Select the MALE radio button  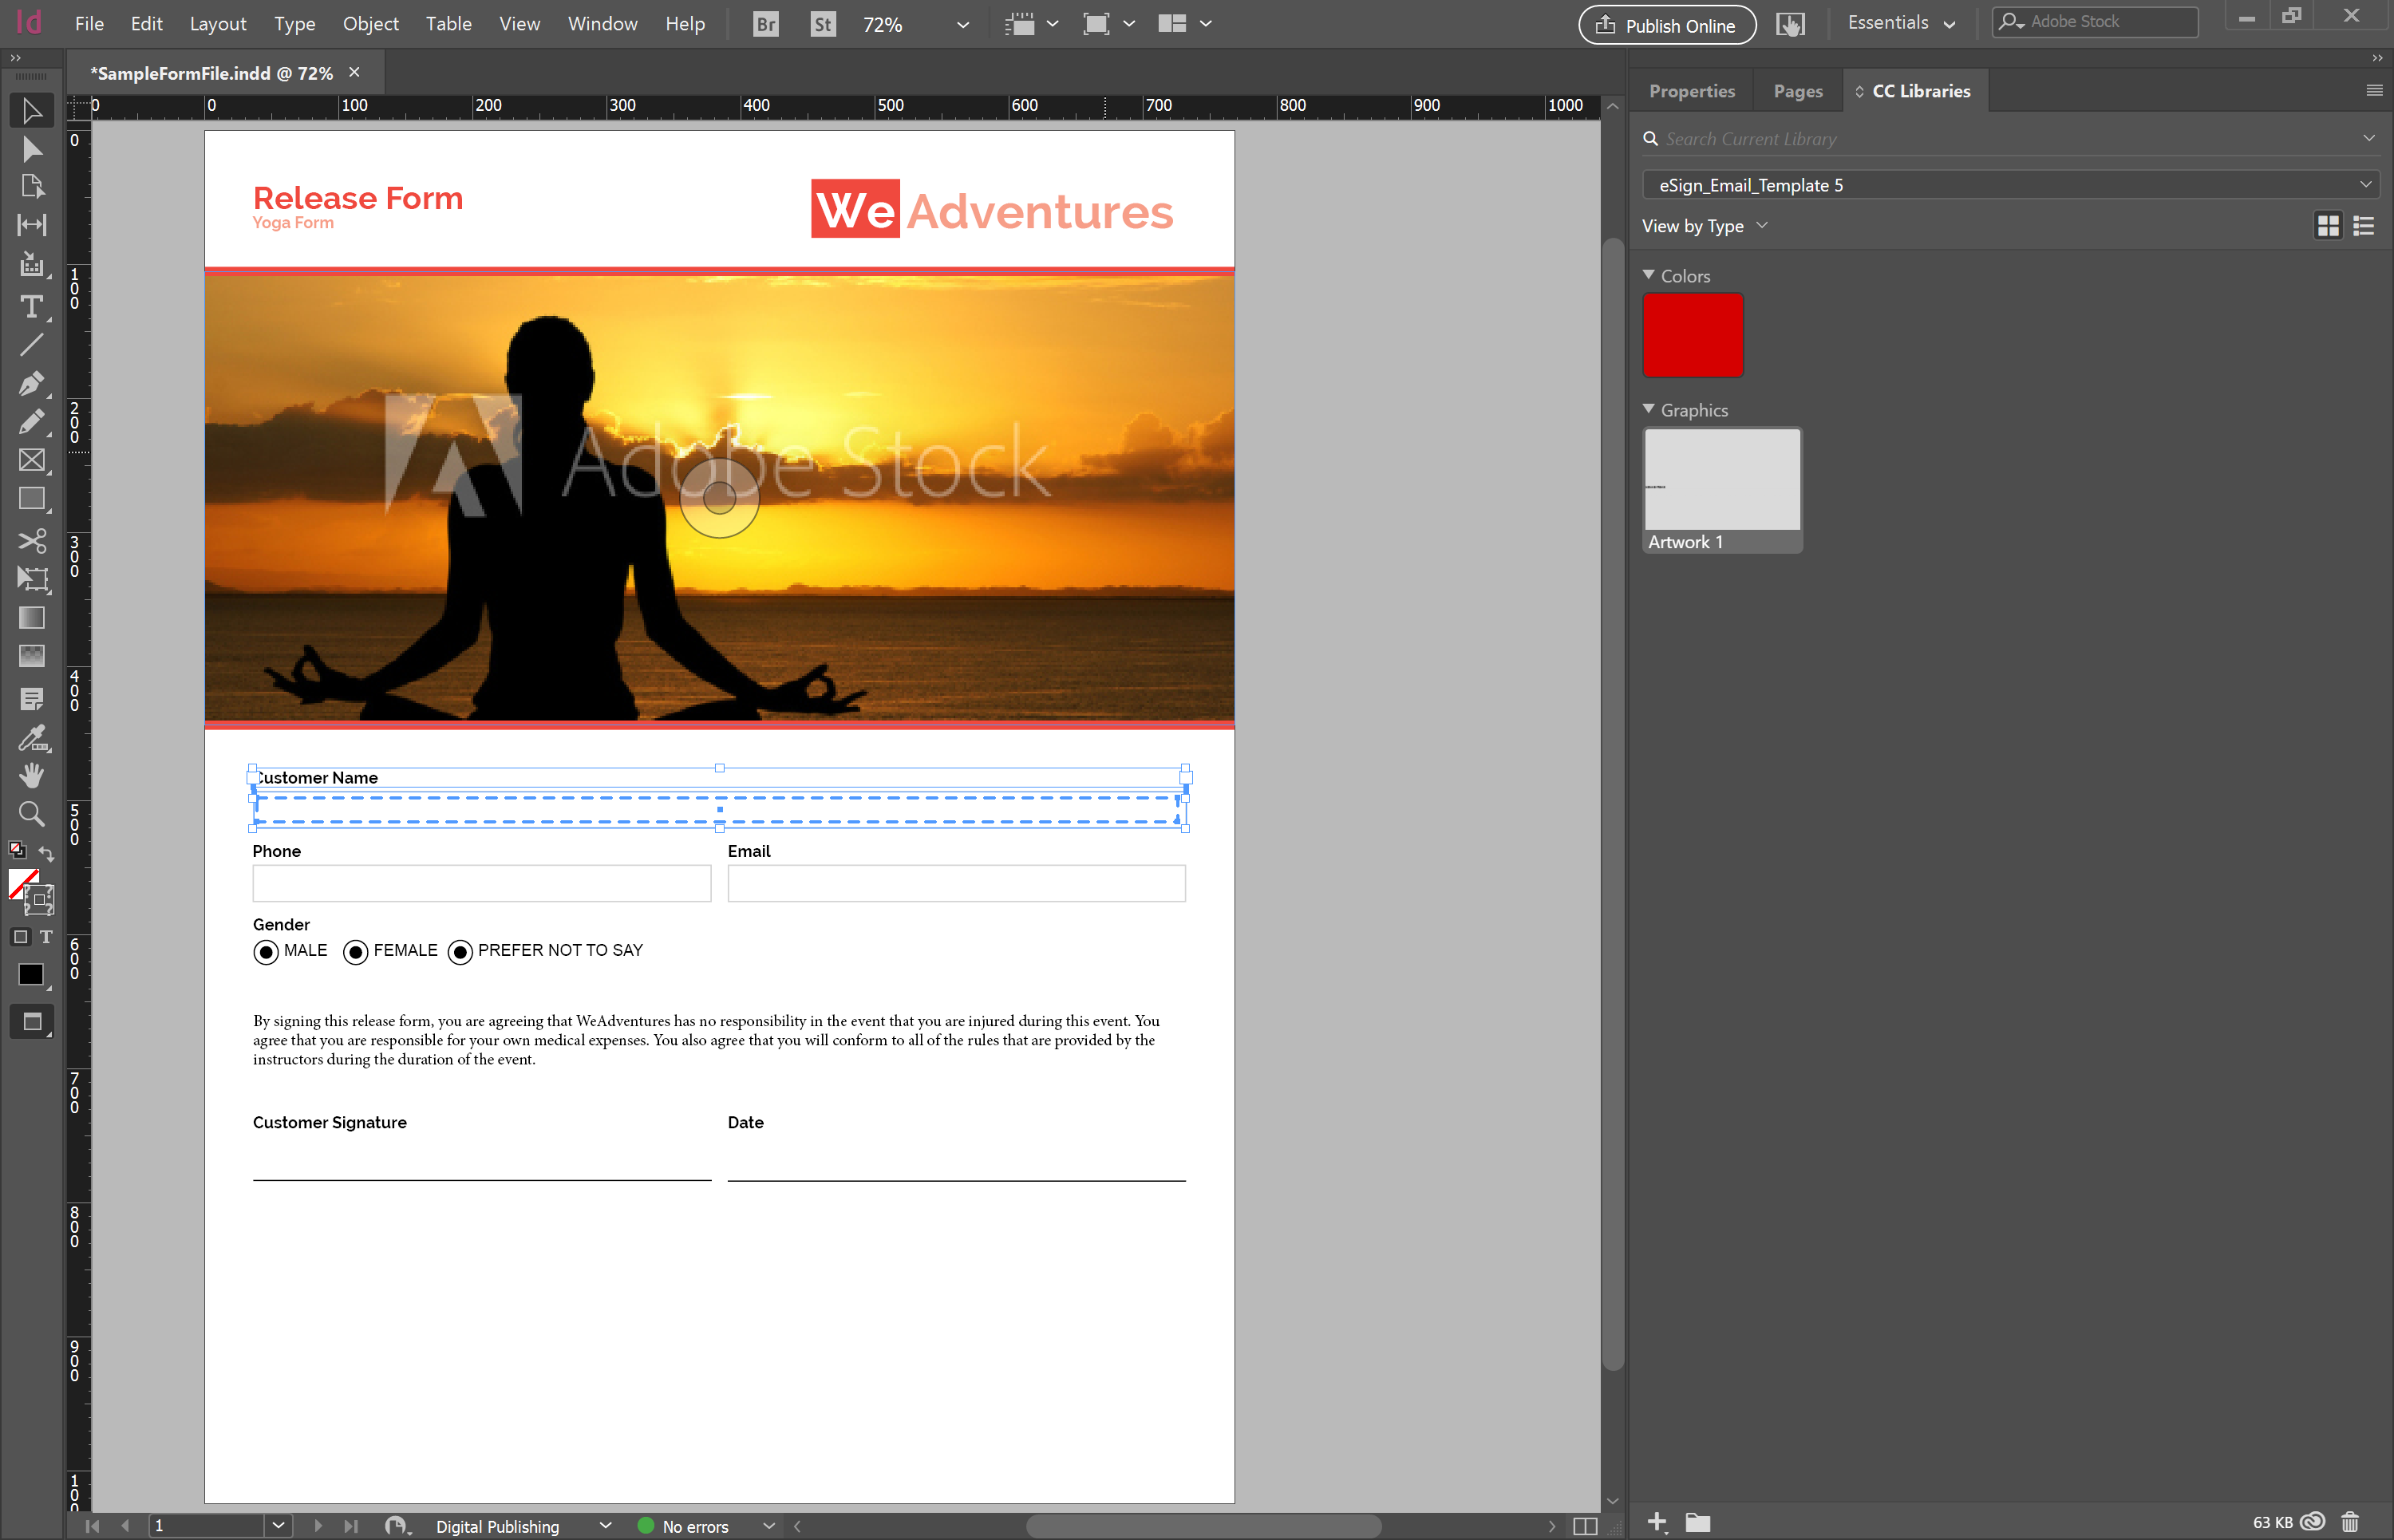click(266, 952)
